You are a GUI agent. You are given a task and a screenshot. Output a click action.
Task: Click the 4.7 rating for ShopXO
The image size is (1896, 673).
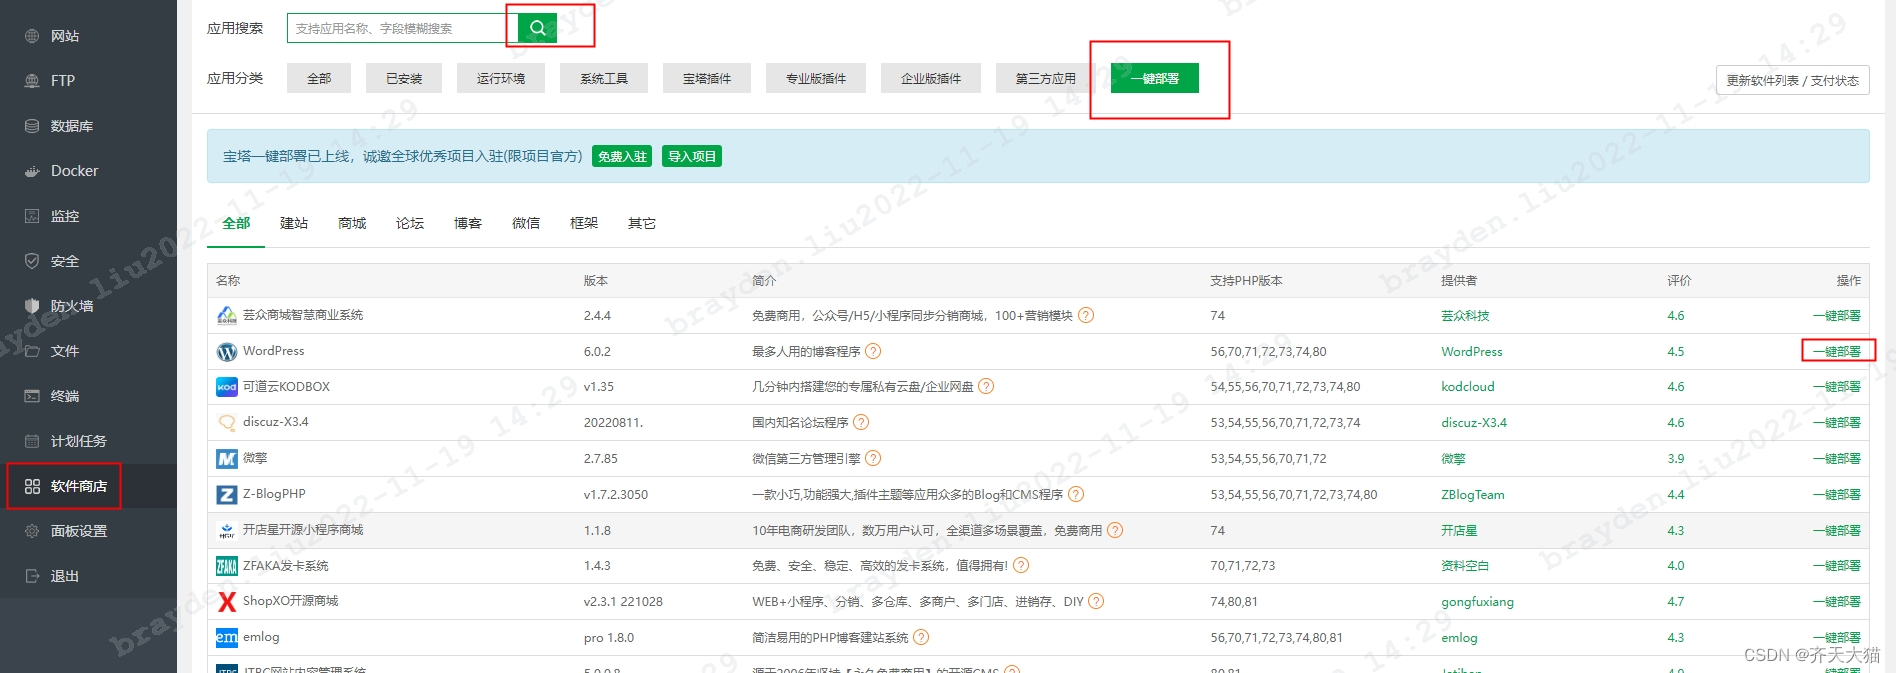(x=1676, y=601)
